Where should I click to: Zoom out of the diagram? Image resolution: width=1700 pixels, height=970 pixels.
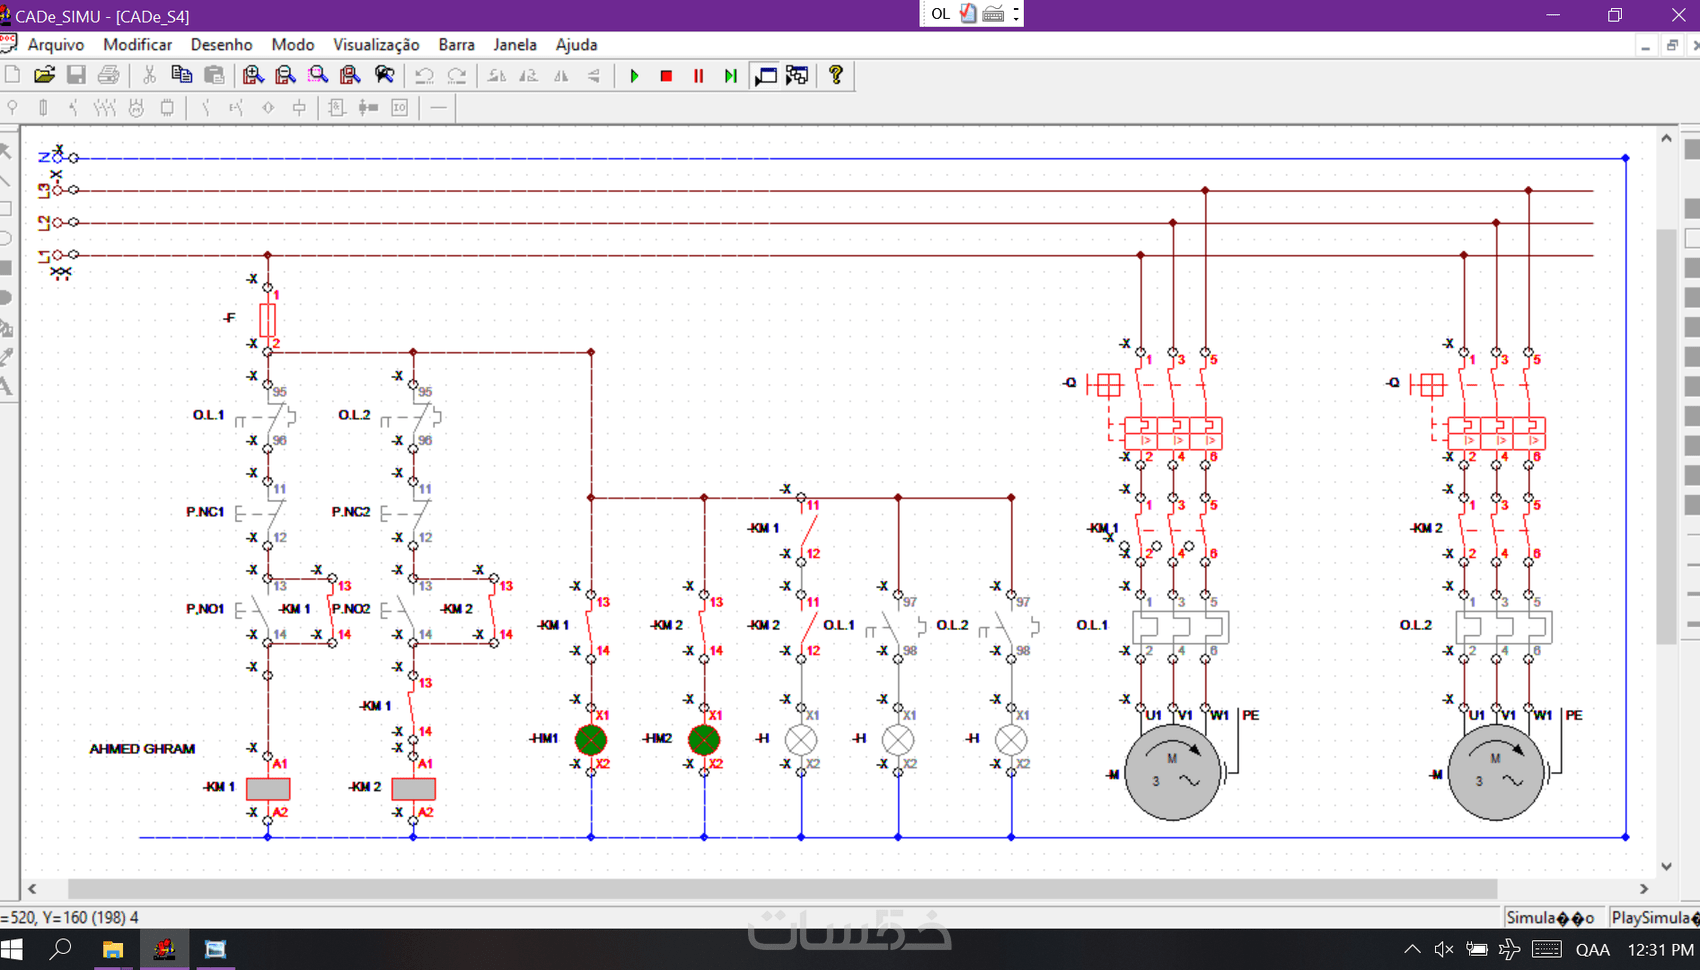pos(285,75)
